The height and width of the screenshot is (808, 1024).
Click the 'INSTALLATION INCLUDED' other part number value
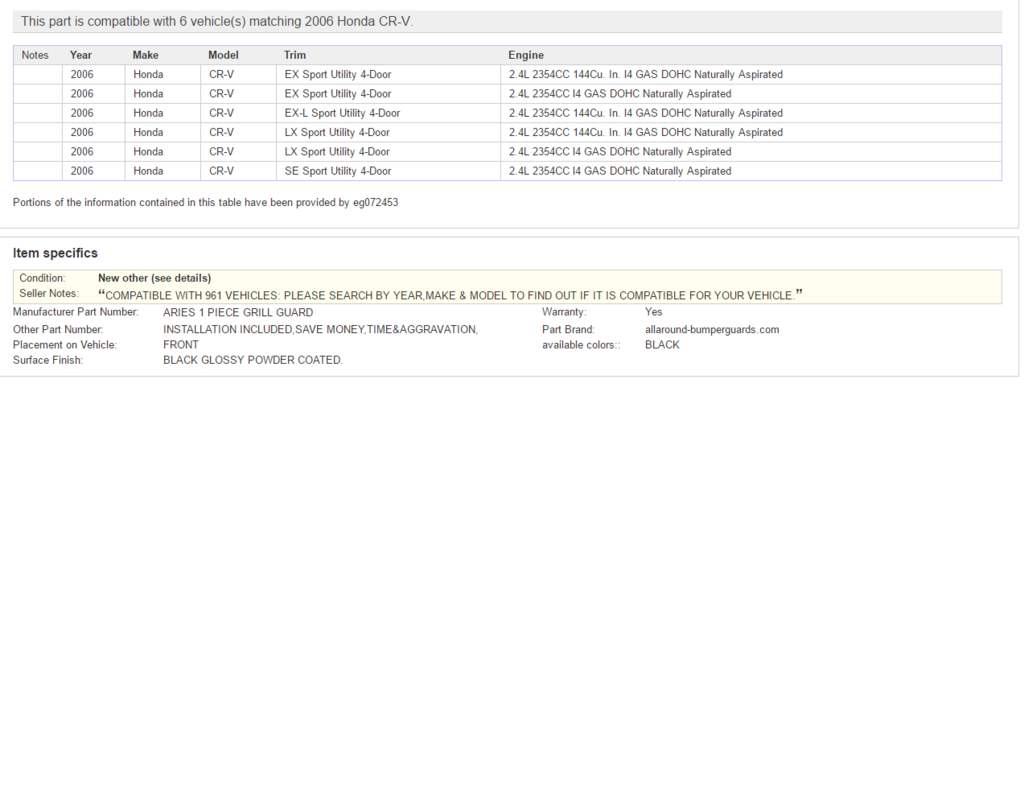(321, 330)
